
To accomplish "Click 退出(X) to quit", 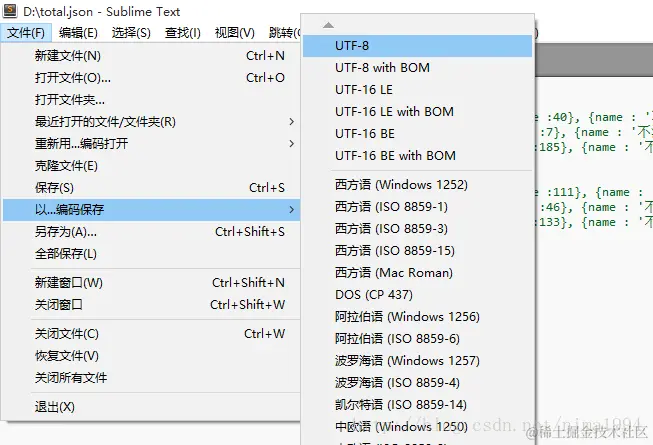I will 151,407.
